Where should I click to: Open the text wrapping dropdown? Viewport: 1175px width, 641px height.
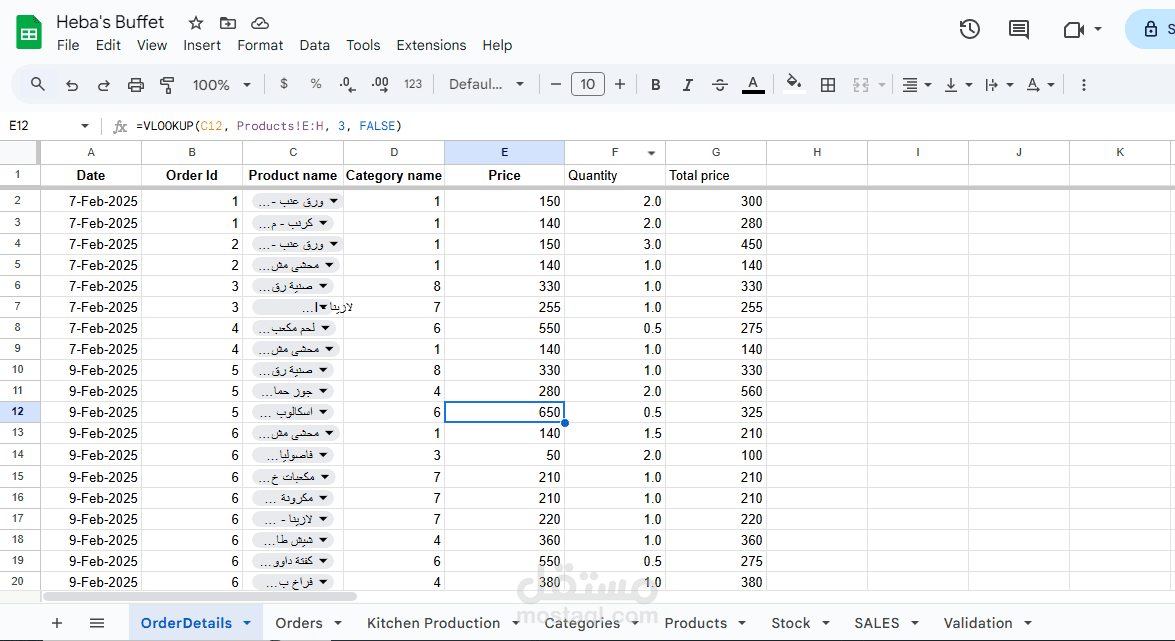point(999,85)
